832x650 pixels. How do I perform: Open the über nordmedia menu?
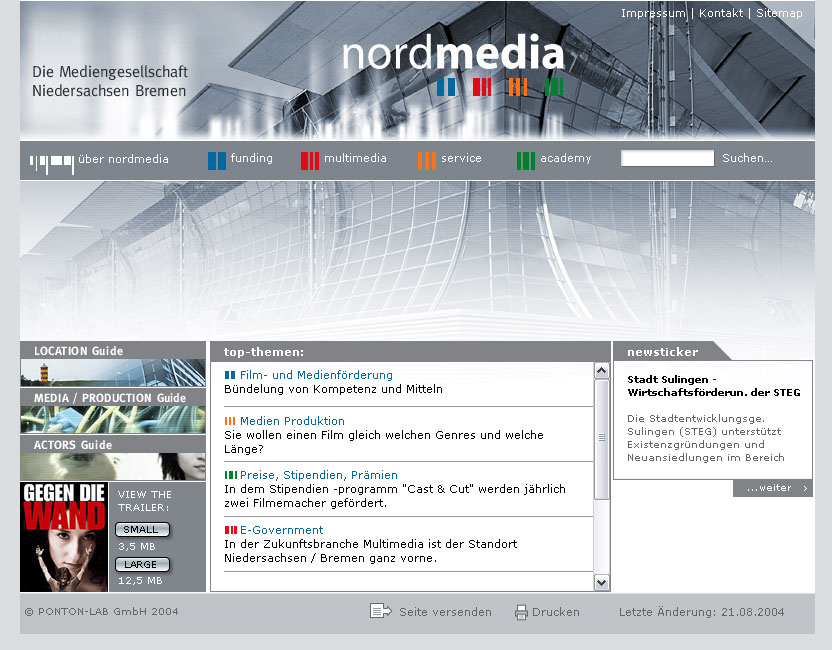tap(123, 159)
